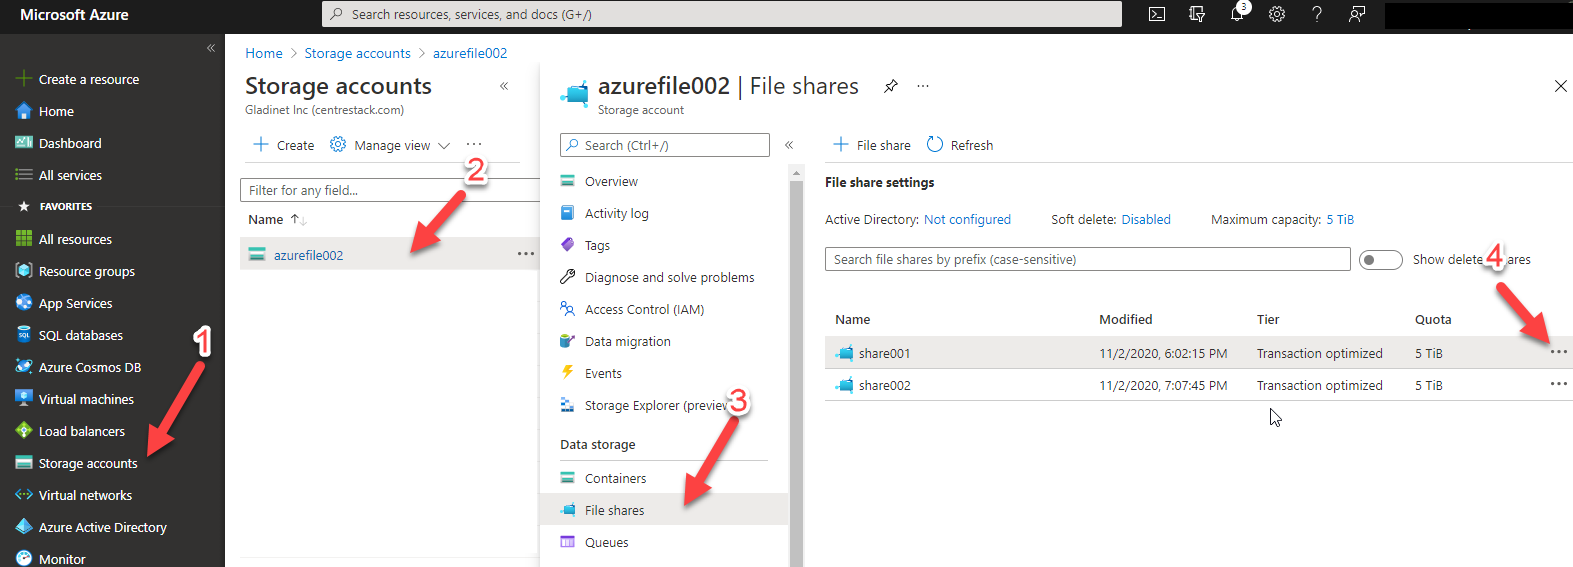Close the File shares blade
This screenshot has height=567, width=1573.
pos(1560,86)
